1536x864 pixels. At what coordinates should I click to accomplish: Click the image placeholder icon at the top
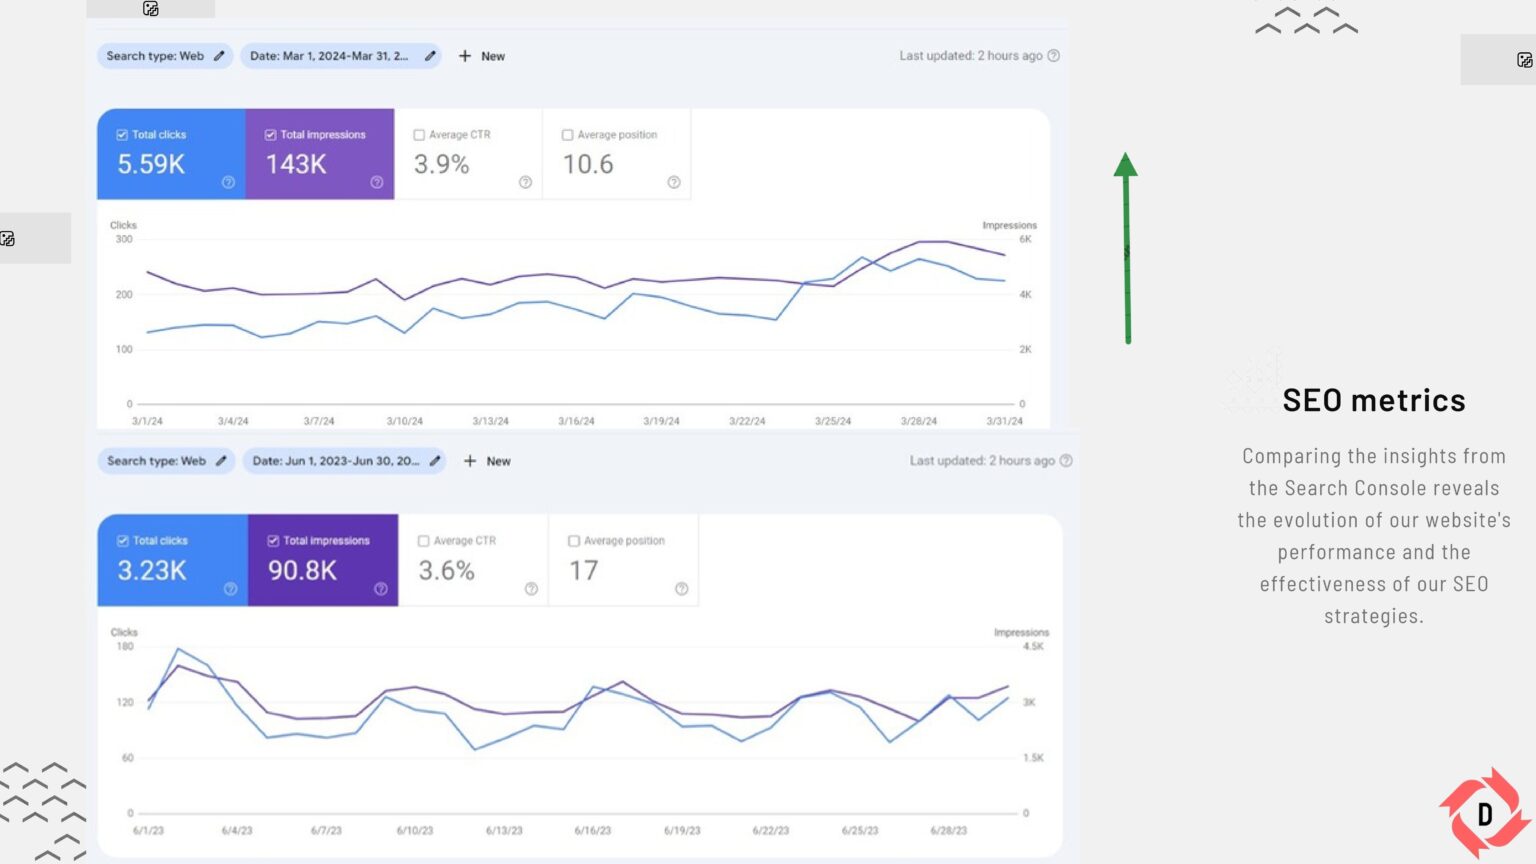point(151,8)
